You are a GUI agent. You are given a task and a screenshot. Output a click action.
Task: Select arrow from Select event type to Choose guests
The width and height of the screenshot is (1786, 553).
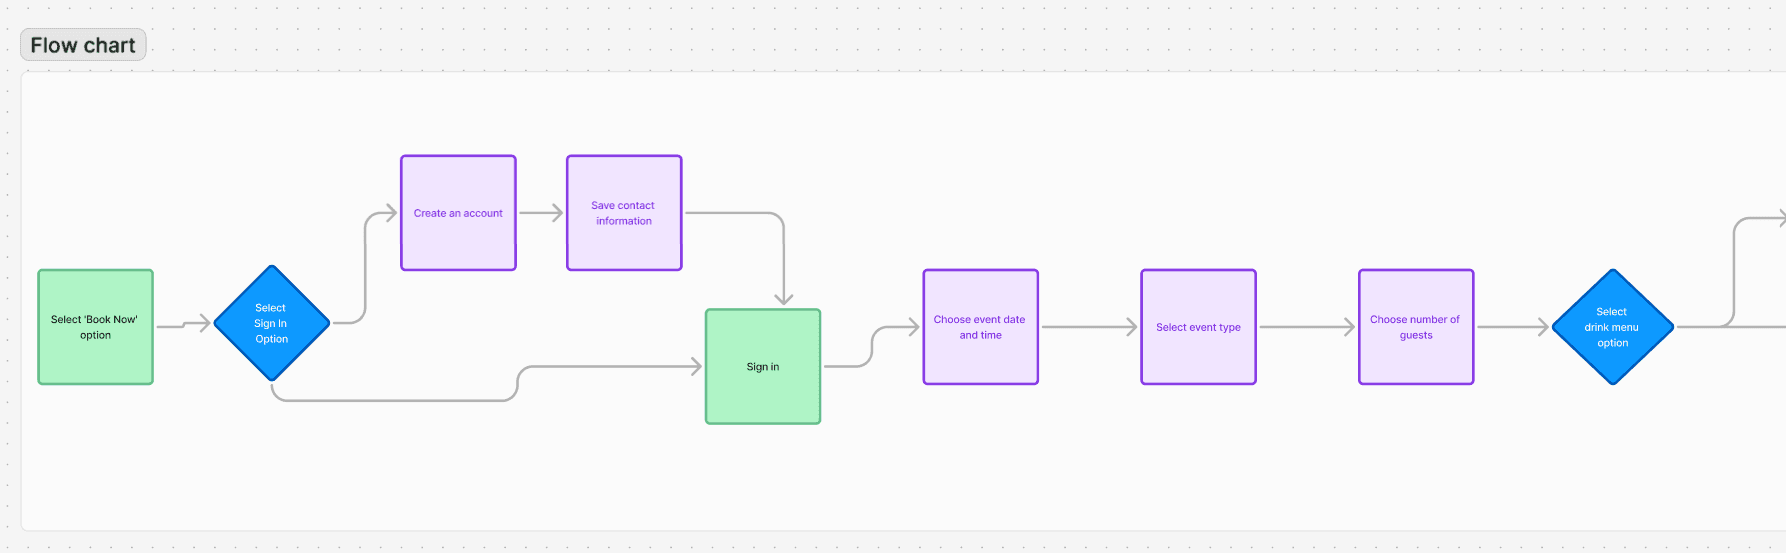(1307, 327)
